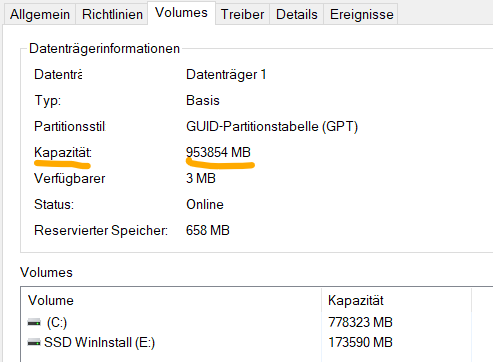This screenshot has width=493, height=362.
Task: Click the Kapazität column header in list
Action: point(397,300)
